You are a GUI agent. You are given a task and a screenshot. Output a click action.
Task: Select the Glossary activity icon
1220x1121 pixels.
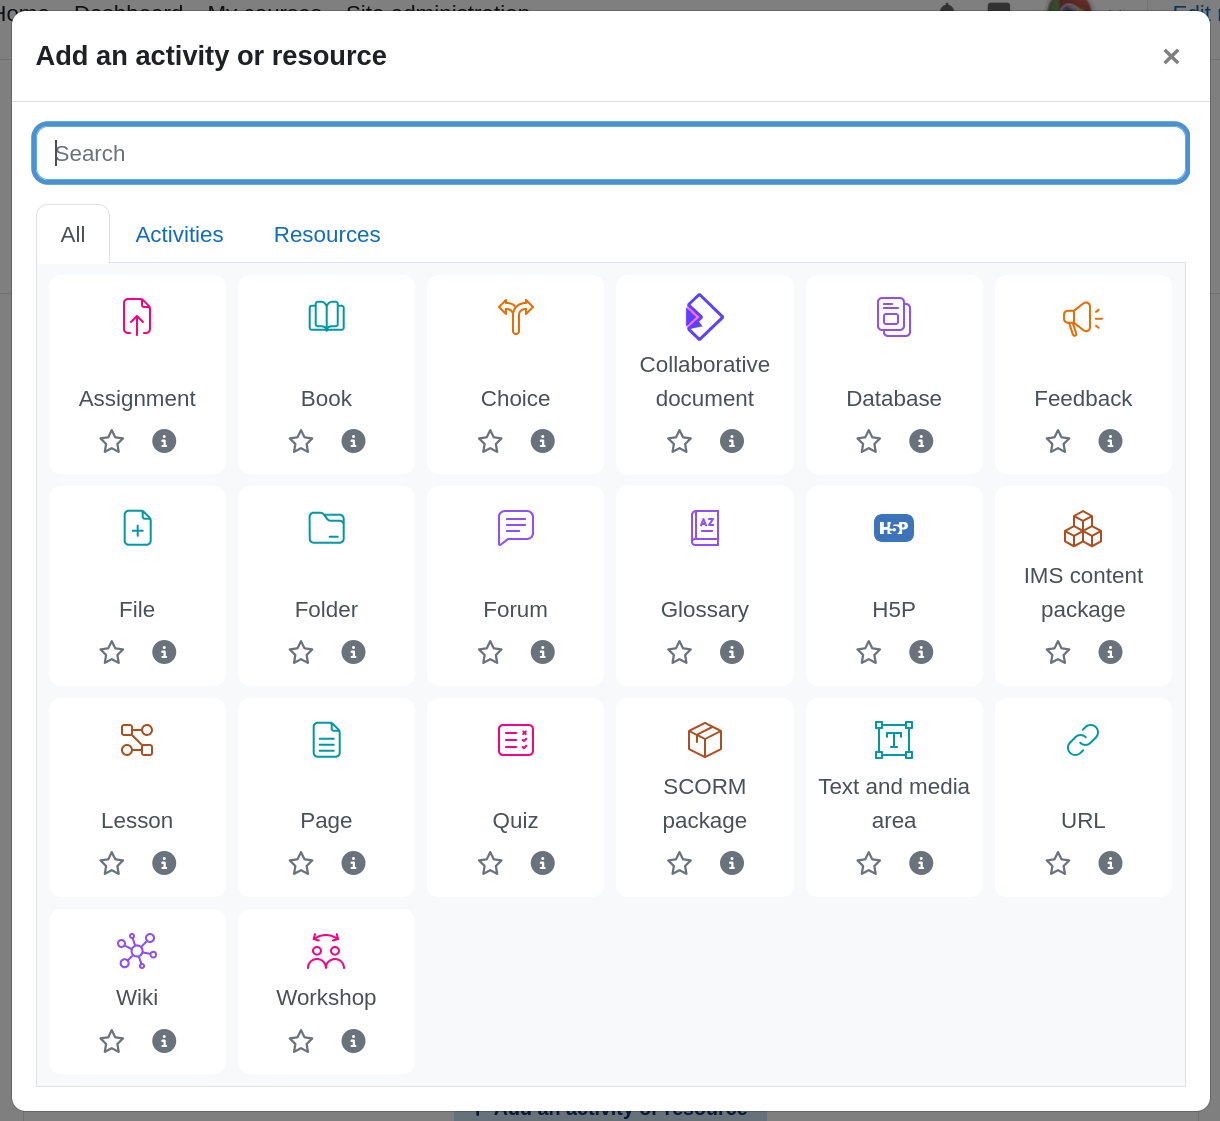pos(704,528)
